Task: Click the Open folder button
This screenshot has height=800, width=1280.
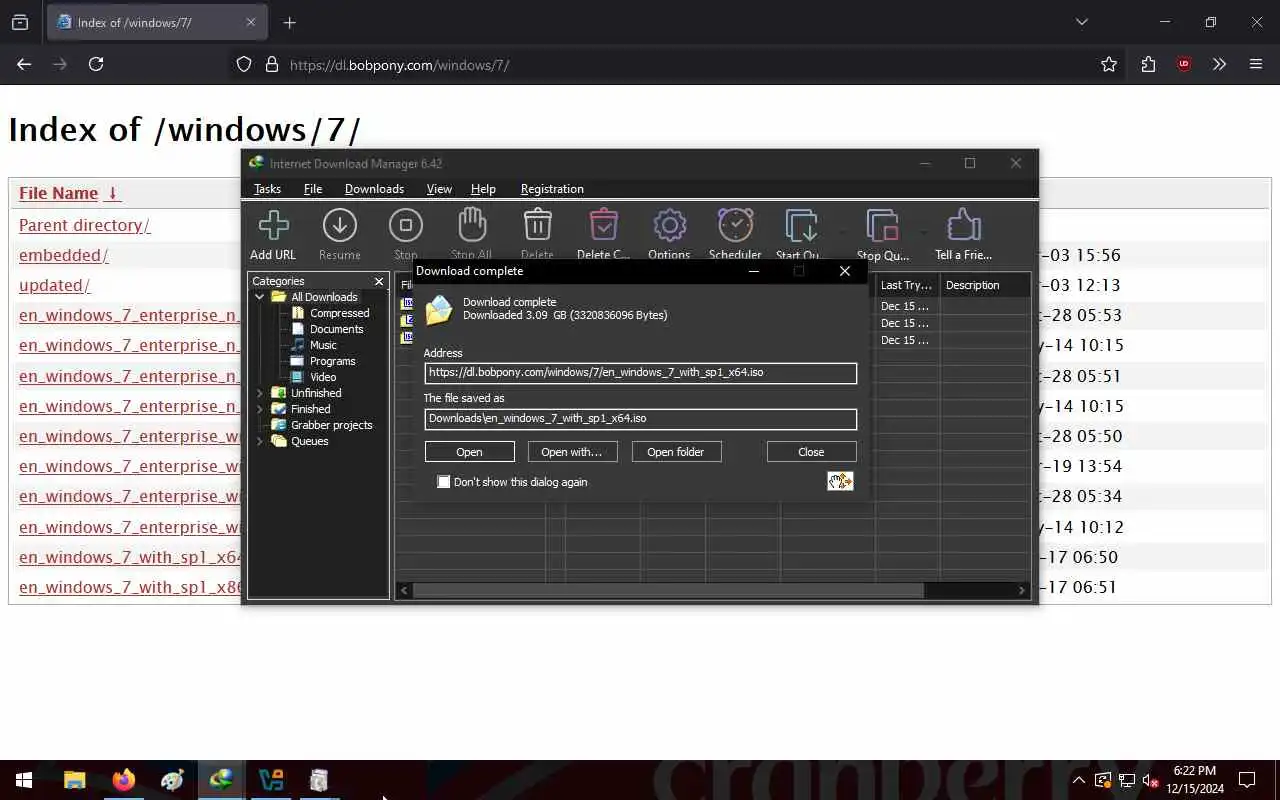Action: click(x=676, y=452)
